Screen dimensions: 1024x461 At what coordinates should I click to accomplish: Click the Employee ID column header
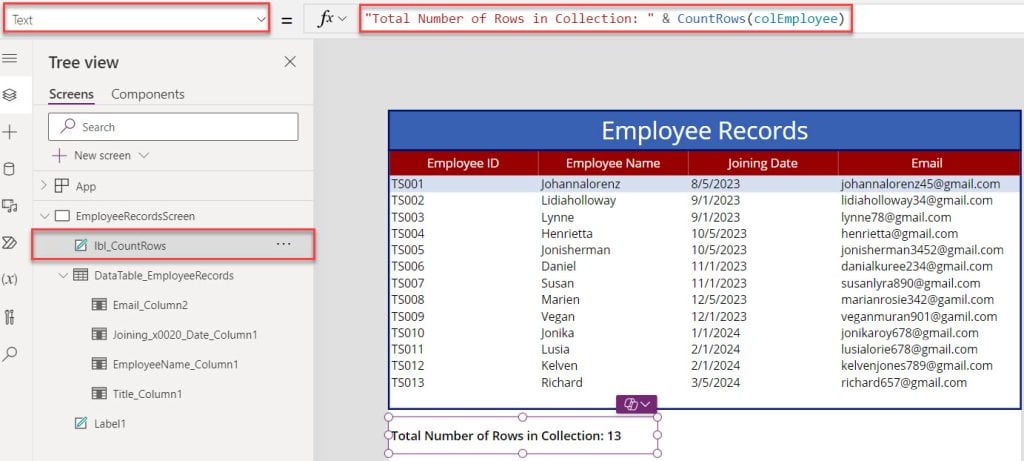tap(463, 163)
